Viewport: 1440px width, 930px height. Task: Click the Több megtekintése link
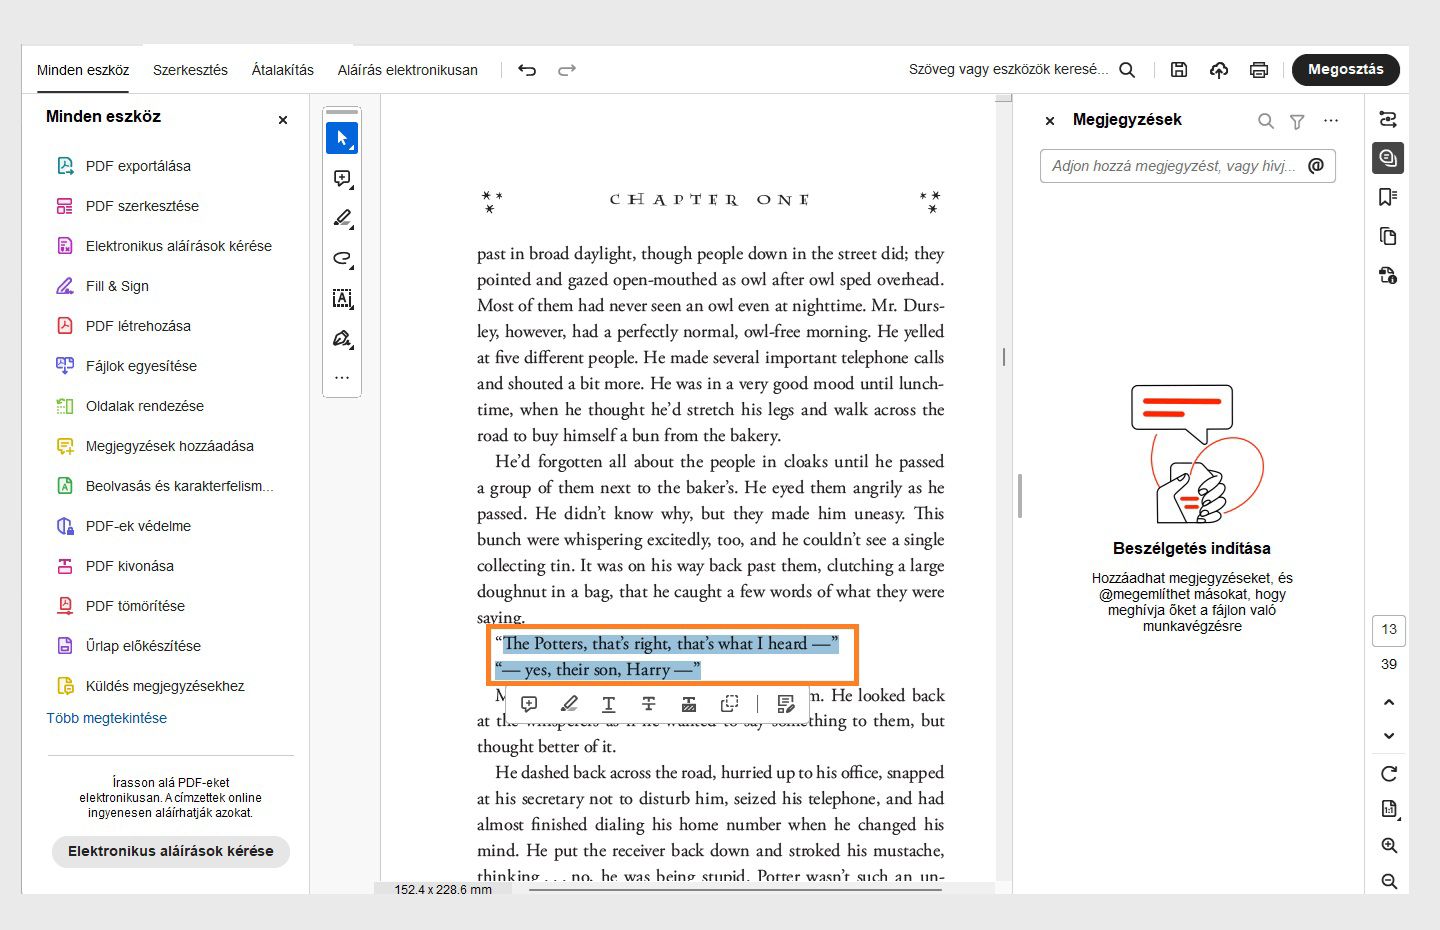pos(107,718)
